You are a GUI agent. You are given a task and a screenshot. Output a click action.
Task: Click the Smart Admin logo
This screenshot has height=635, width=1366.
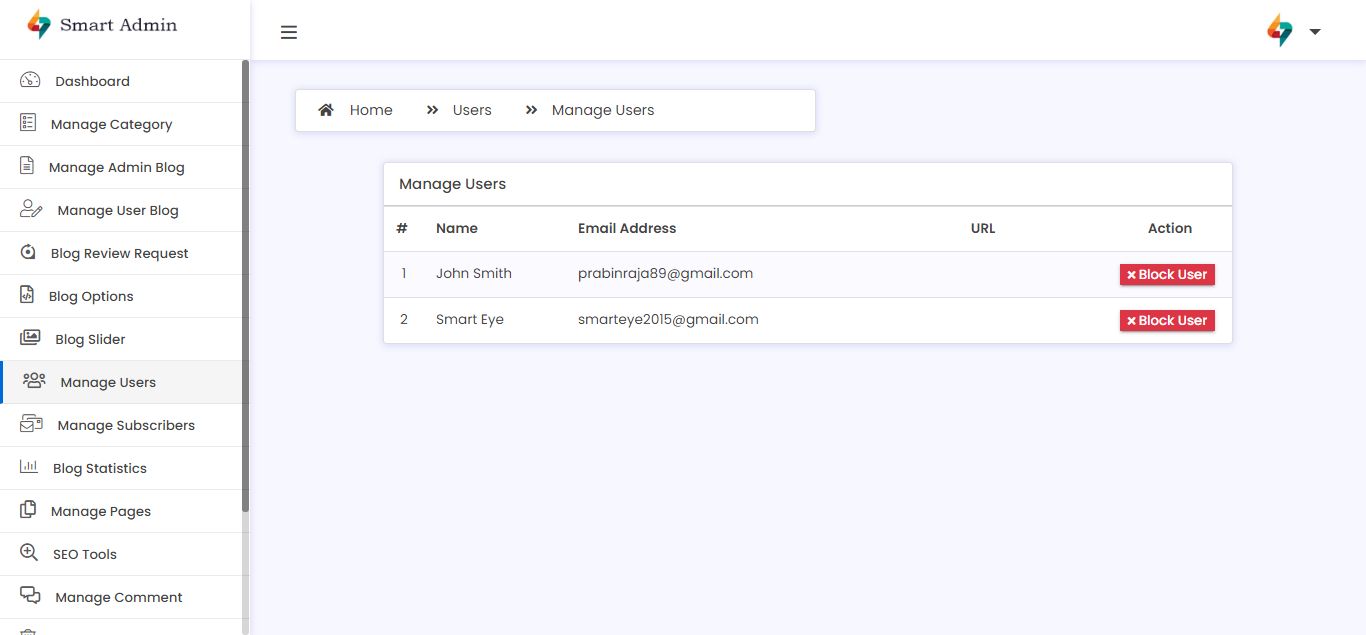tap(103, 25)
